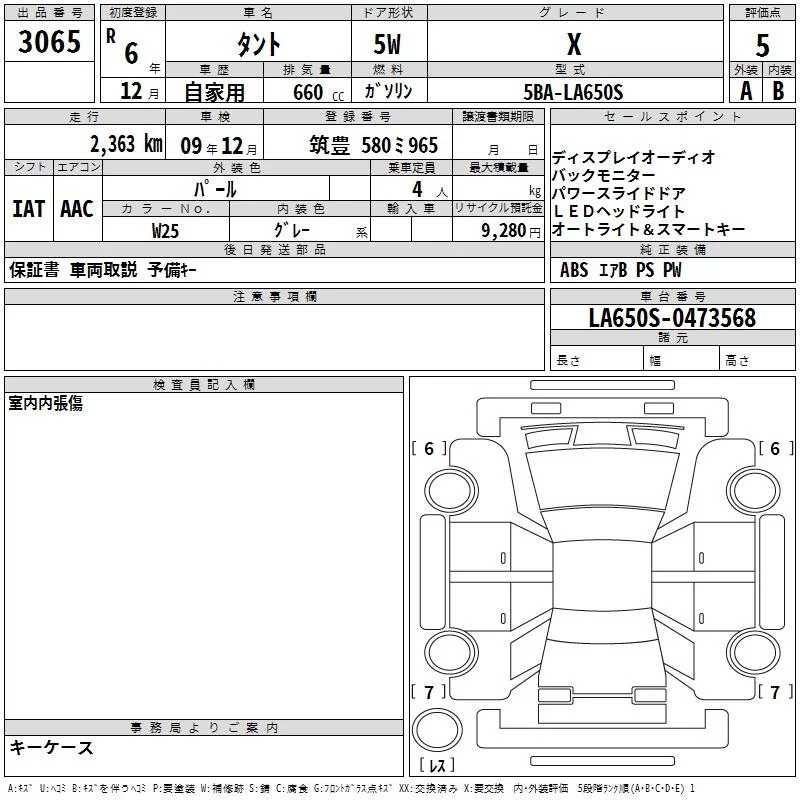This screenshot has height=800, width=800.
Task: Click the overall grade score 5
Action: tap(762, 44)
